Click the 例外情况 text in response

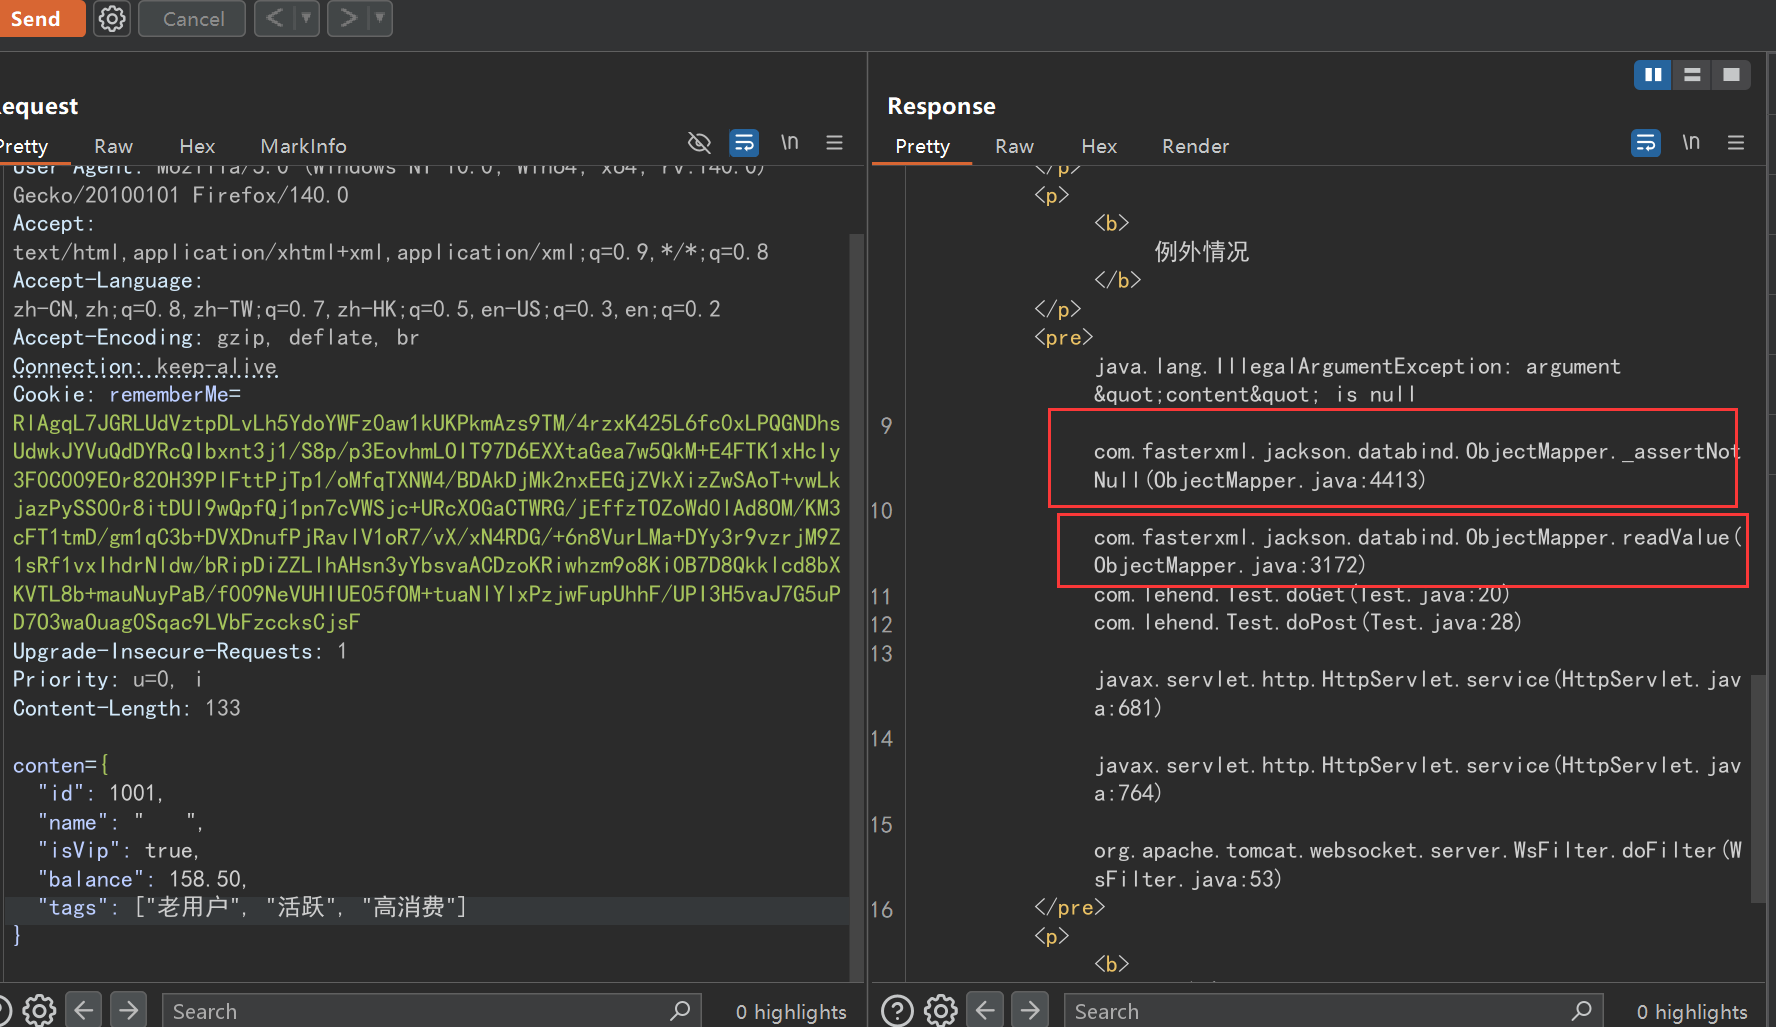[x=1201, y=252]
